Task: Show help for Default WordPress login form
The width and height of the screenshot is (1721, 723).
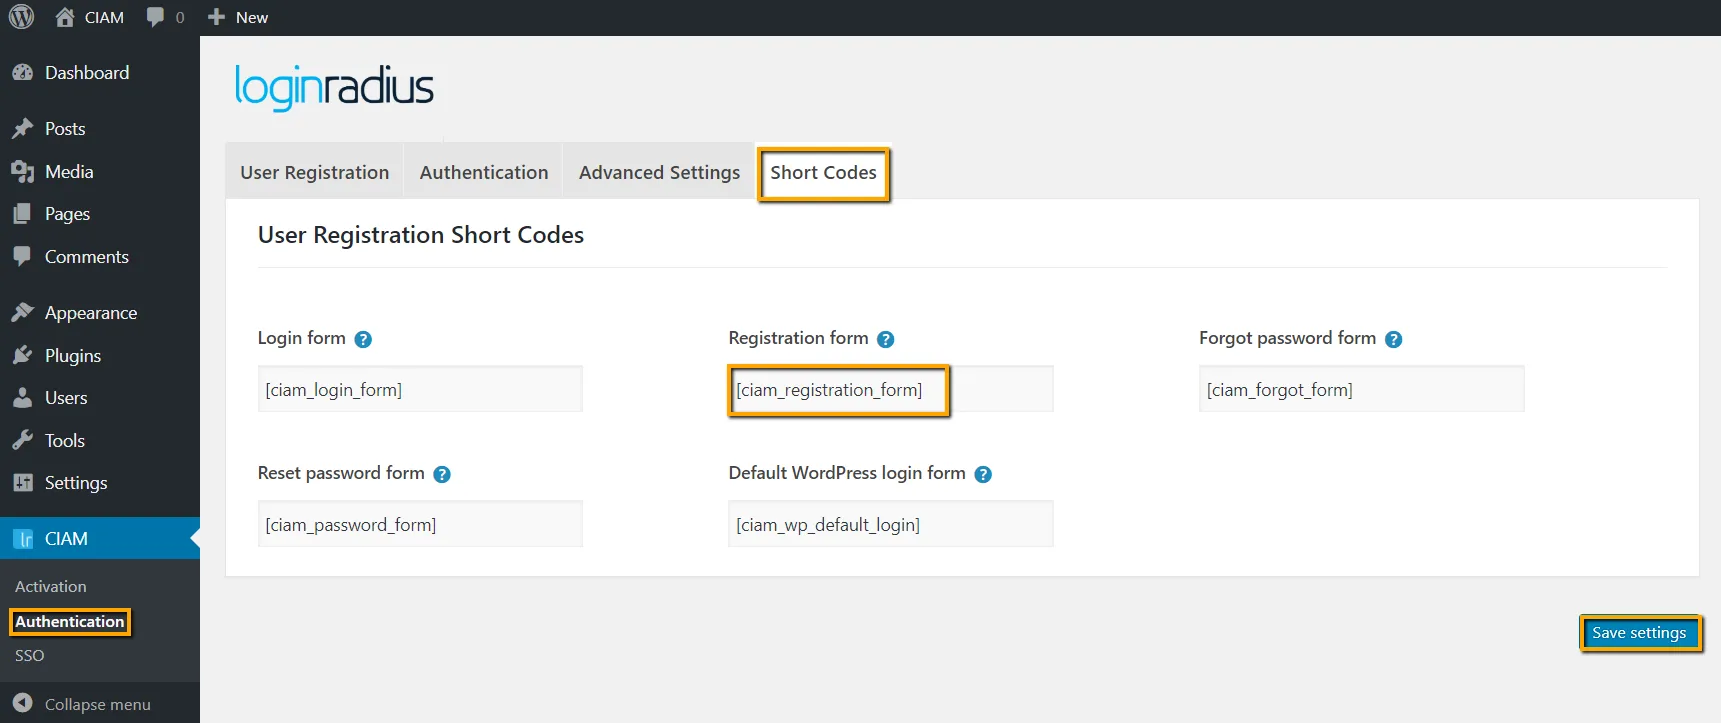Action: pyautogui.click(x=983, y=474)
